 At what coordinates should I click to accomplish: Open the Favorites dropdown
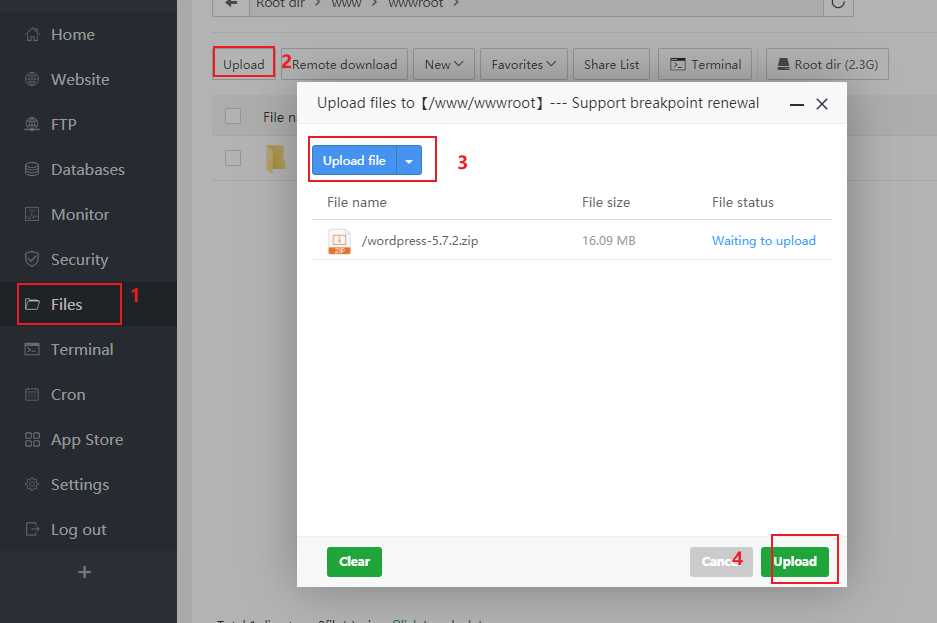tap(524, 65)
